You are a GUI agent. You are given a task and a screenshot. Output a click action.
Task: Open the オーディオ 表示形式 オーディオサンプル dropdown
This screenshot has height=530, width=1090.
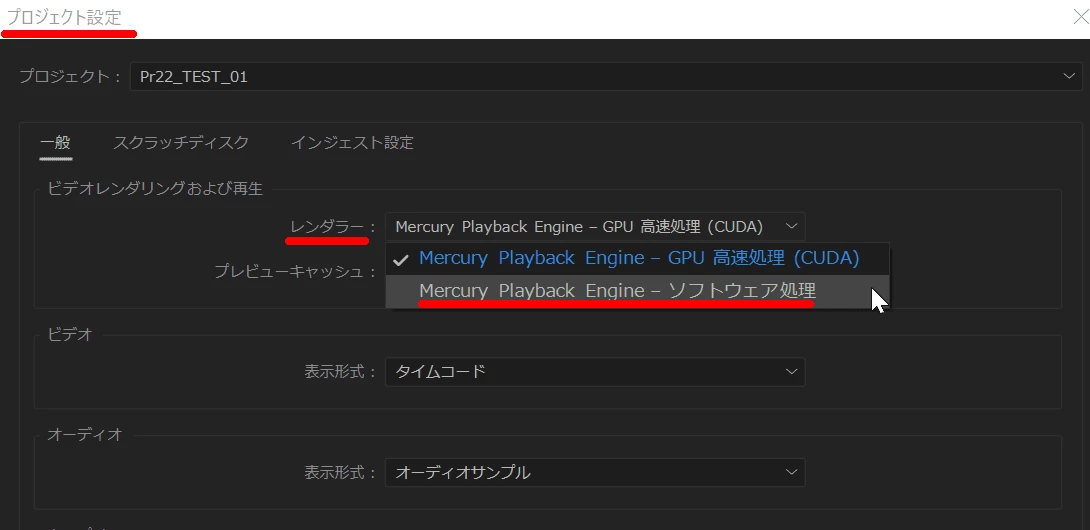[x=595, y=472]
